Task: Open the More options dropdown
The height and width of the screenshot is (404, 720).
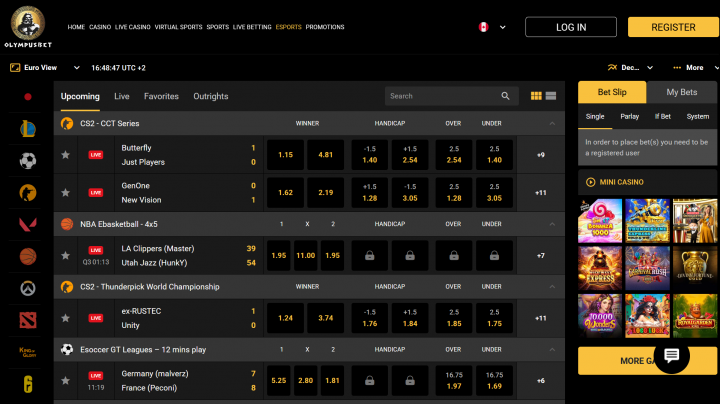Action: point(695,67)
